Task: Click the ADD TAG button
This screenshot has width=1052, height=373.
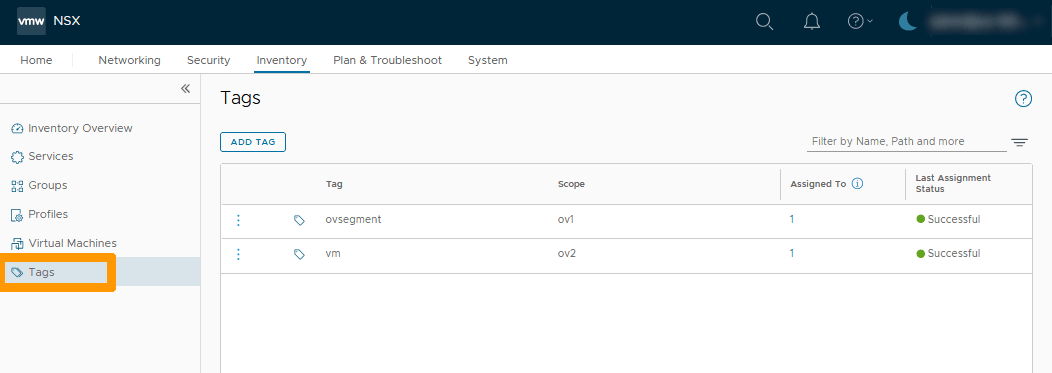Action: pos(253,142)
